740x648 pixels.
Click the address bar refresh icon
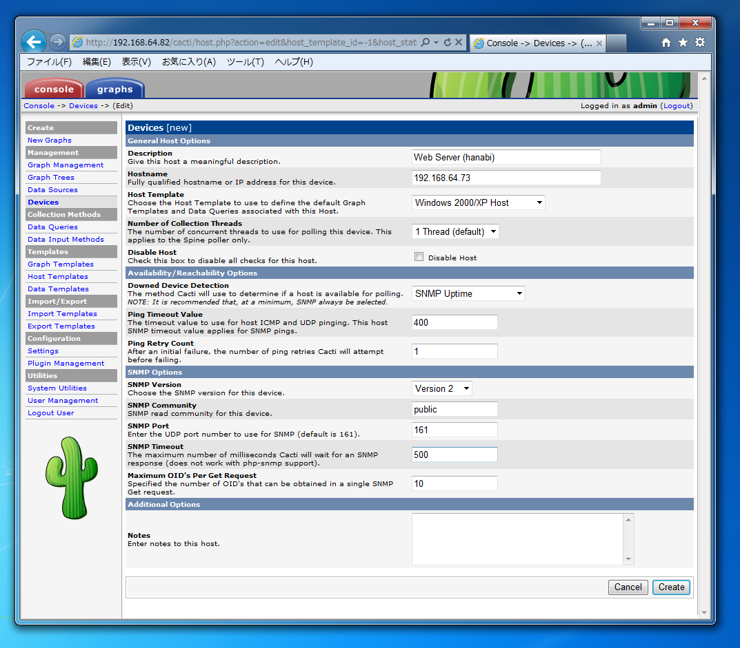[447, 42]
